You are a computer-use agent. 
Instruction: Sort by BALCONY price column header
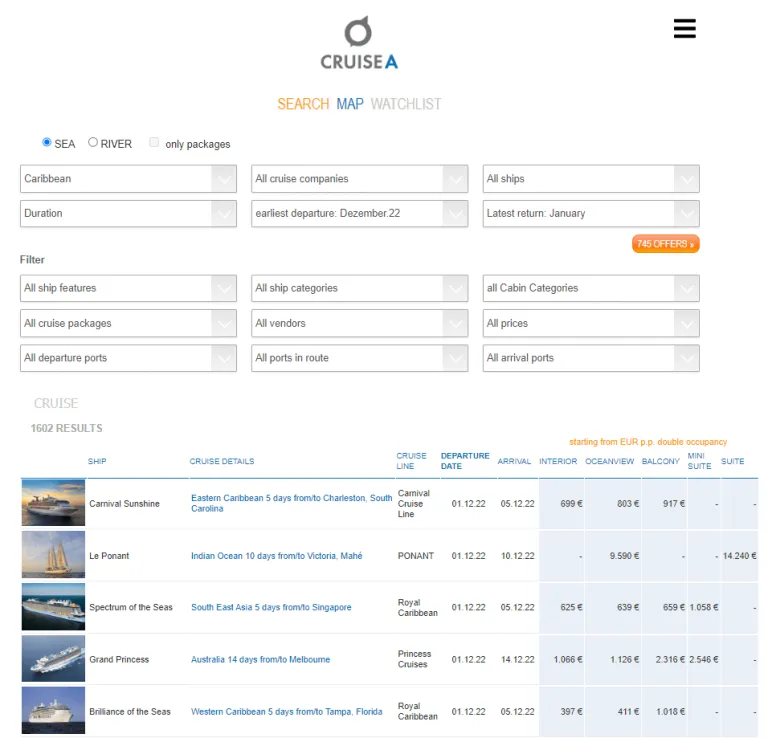point(661,461)
